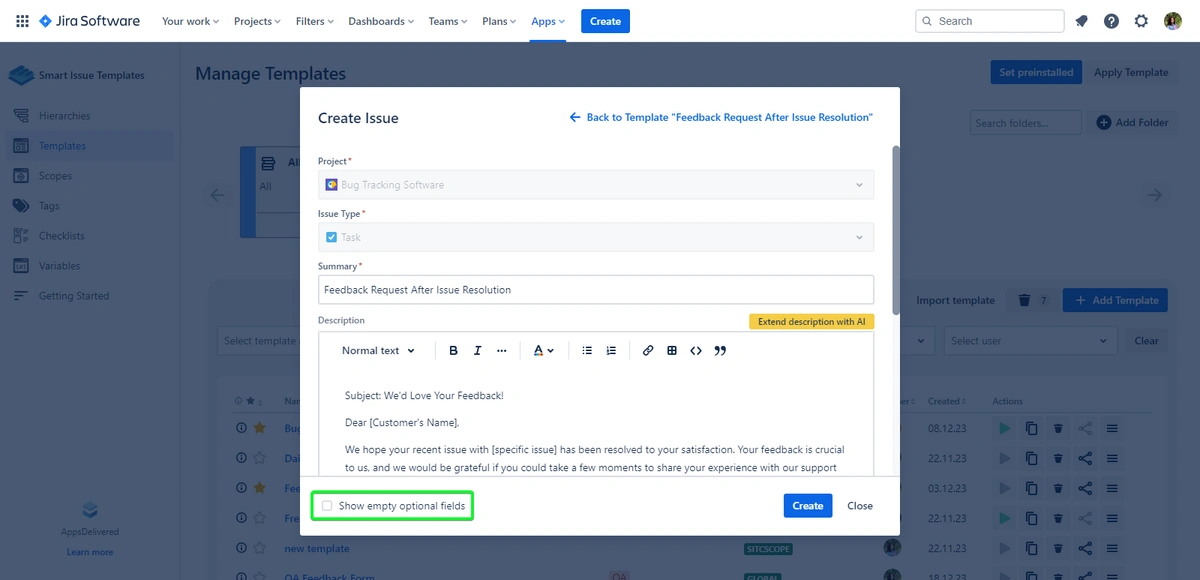Click Create in the issue dialog
Screen dimensions: 1200x580
coord(808,506)
